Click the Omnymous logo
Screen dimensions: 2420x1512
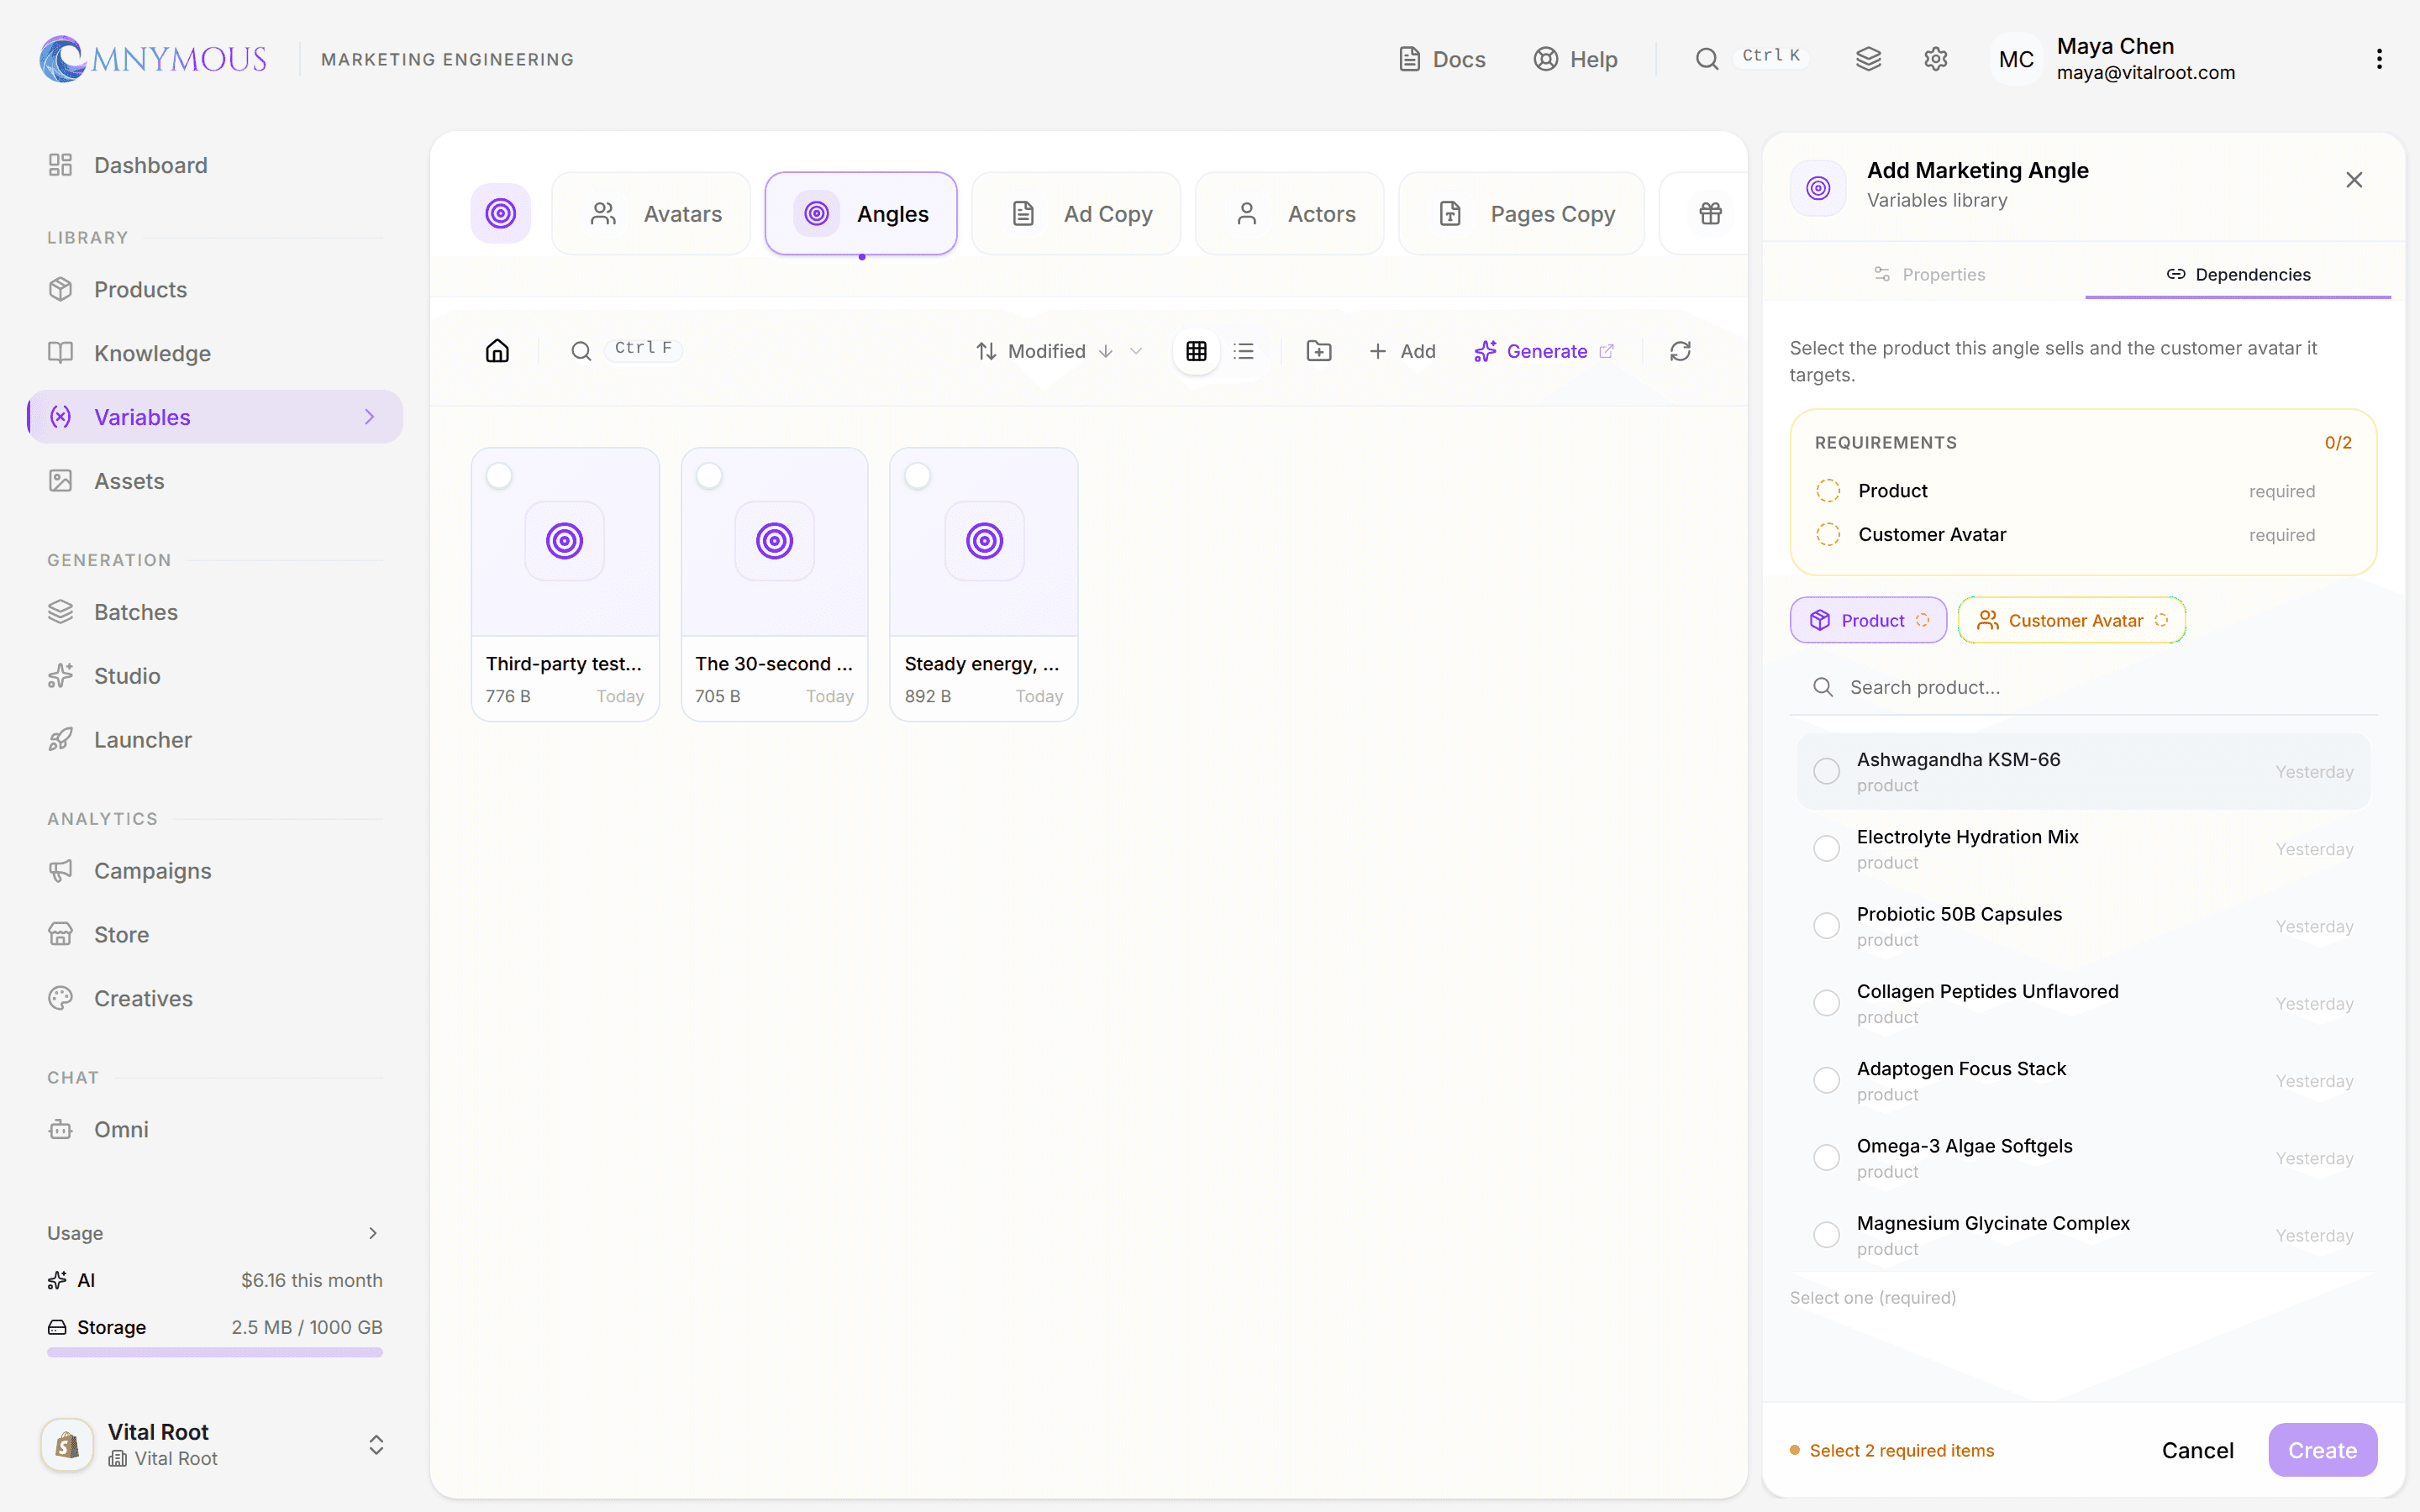[x=153, y=59]
